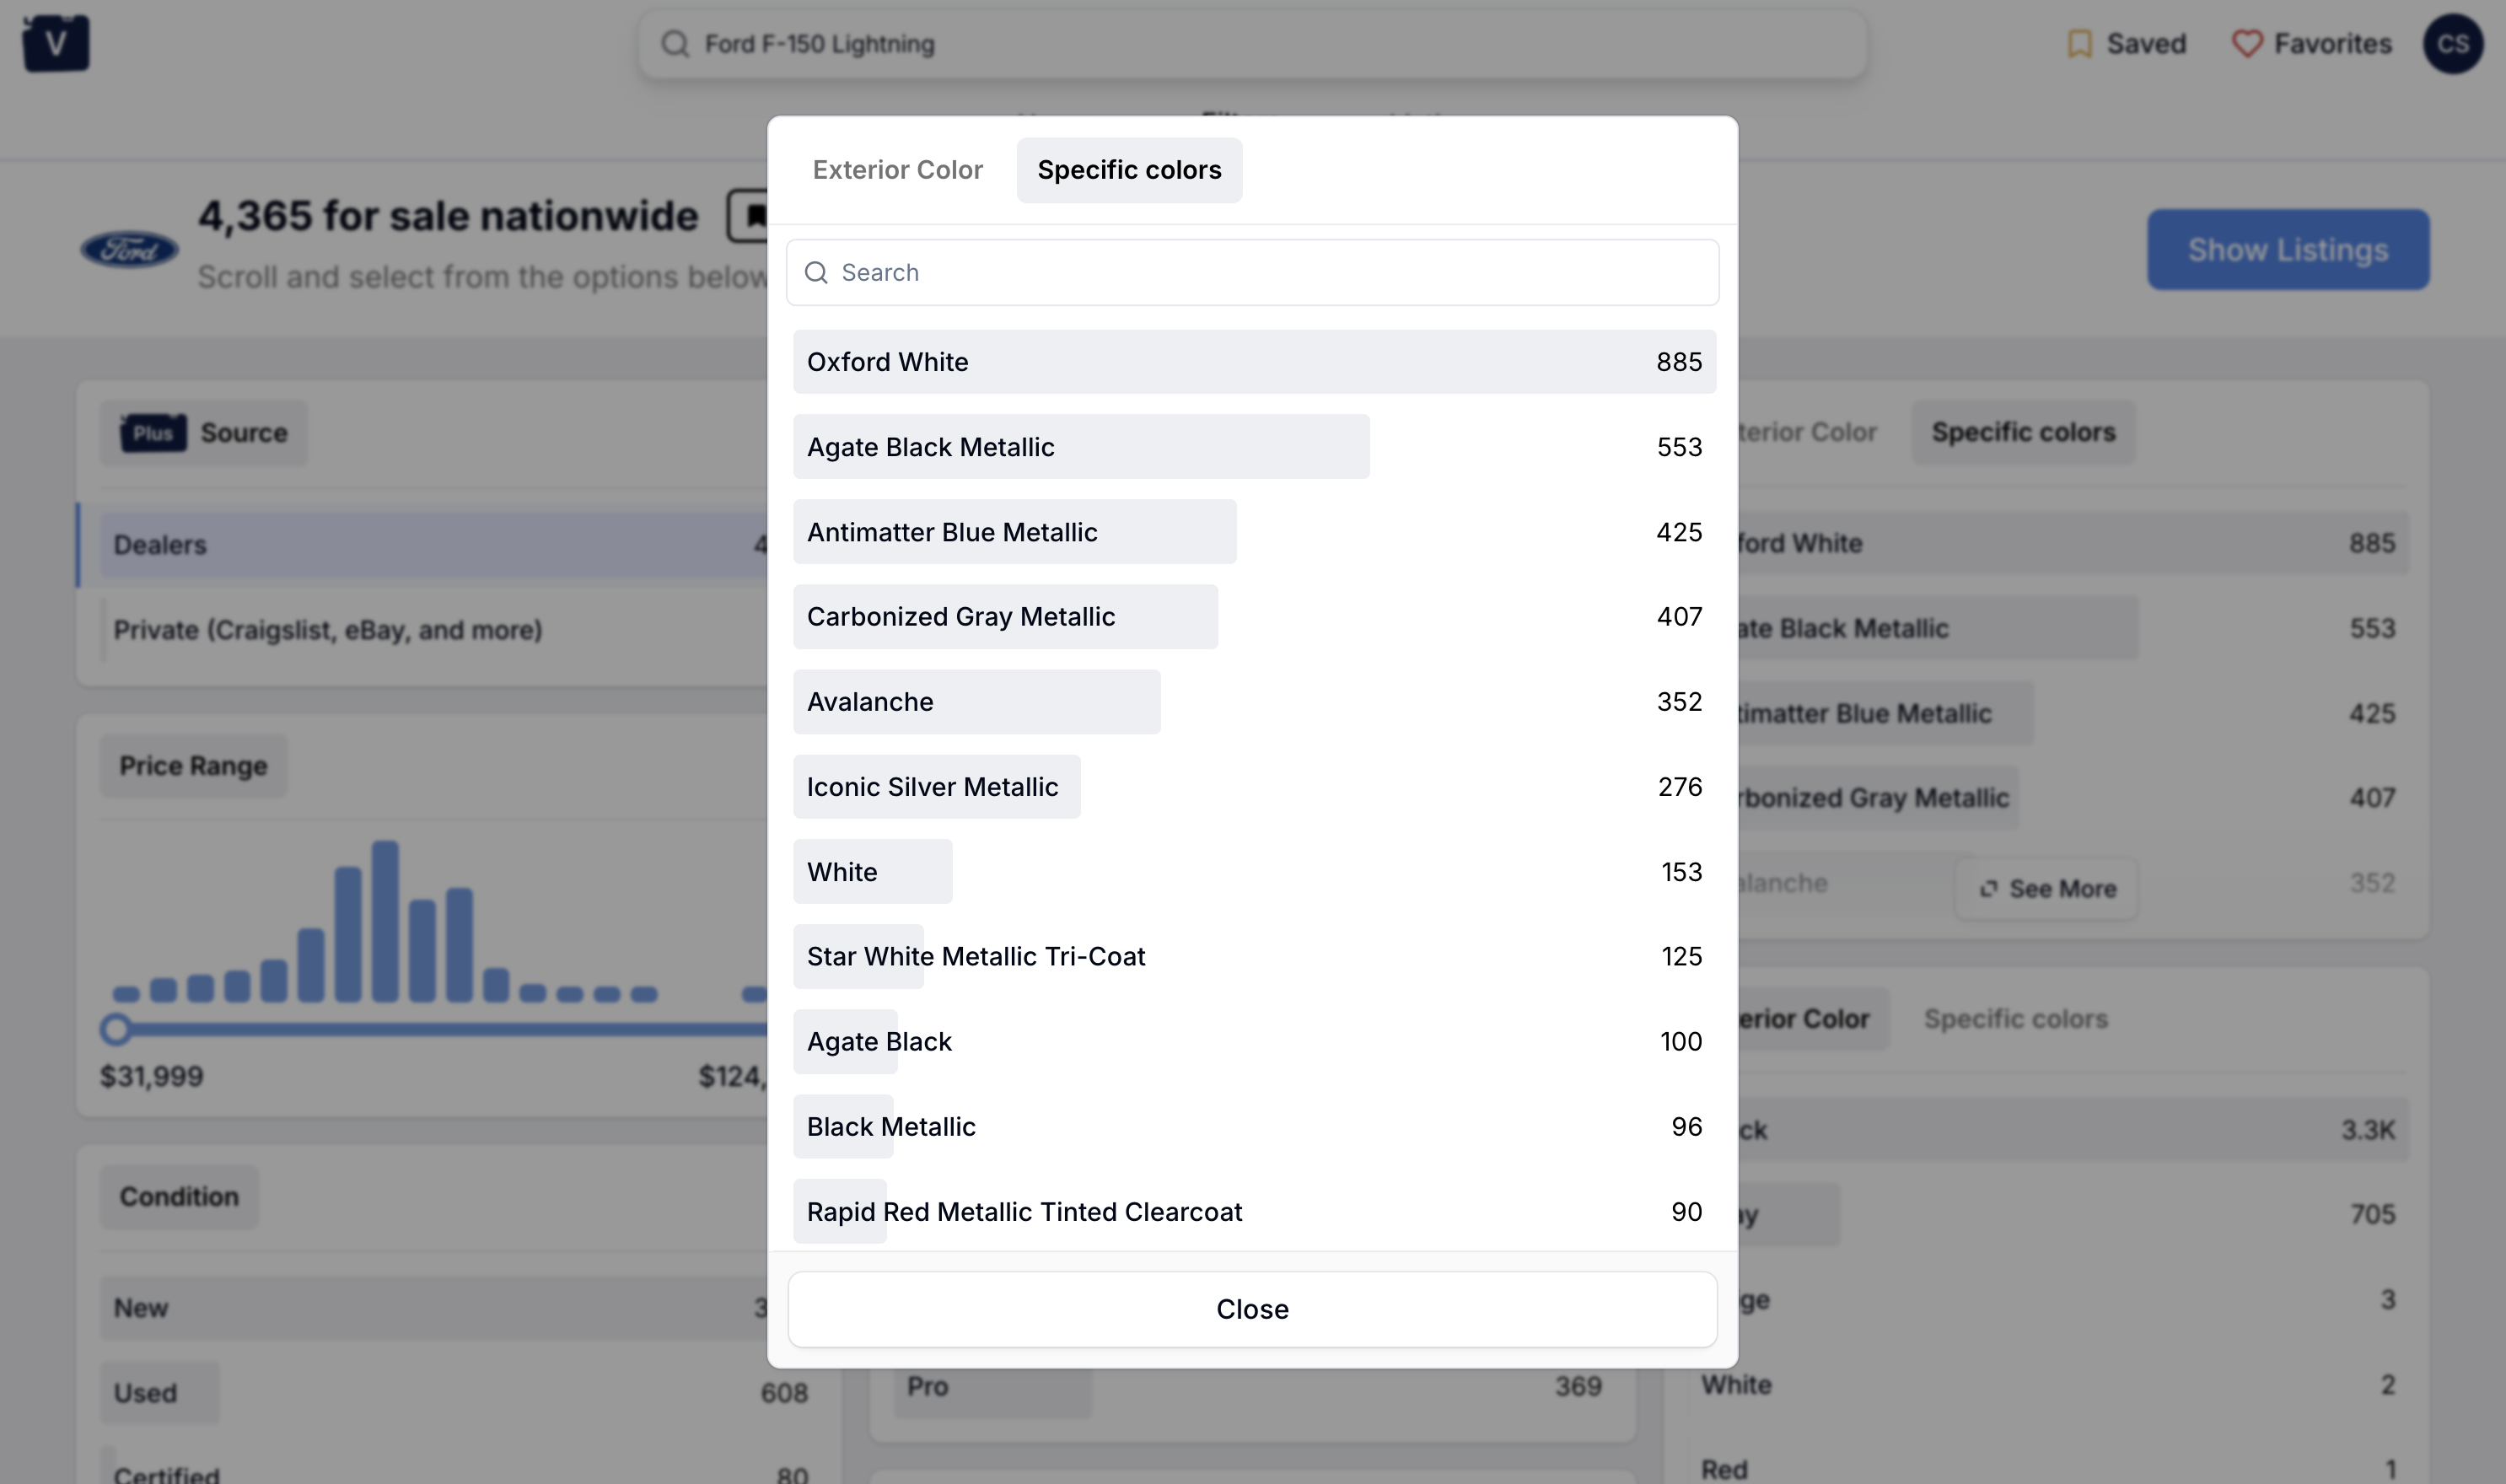Select Antimatter Blue Metallic in modal
The image size is (2506, 1484).
[1254, 531]
